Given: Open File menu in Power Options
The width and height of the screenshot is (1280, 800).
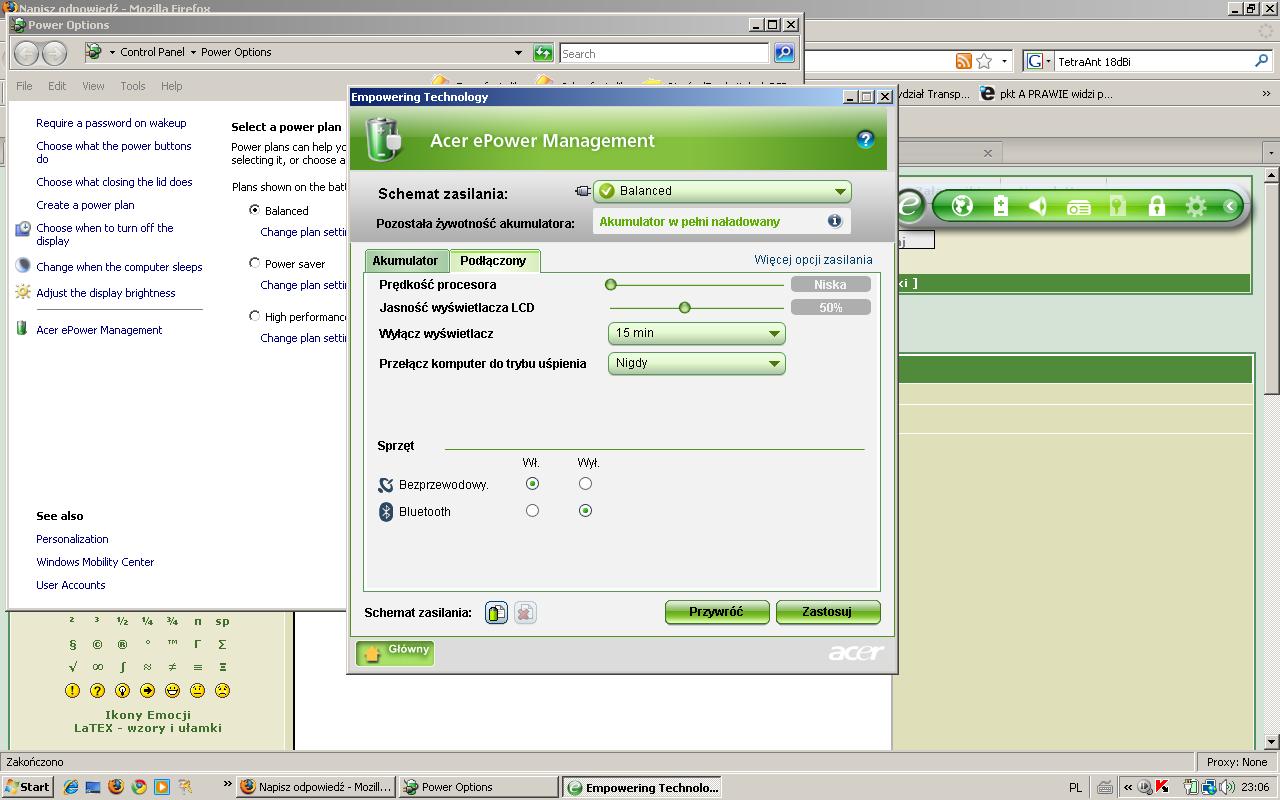Looking at the screenshot, I should 24,86.
